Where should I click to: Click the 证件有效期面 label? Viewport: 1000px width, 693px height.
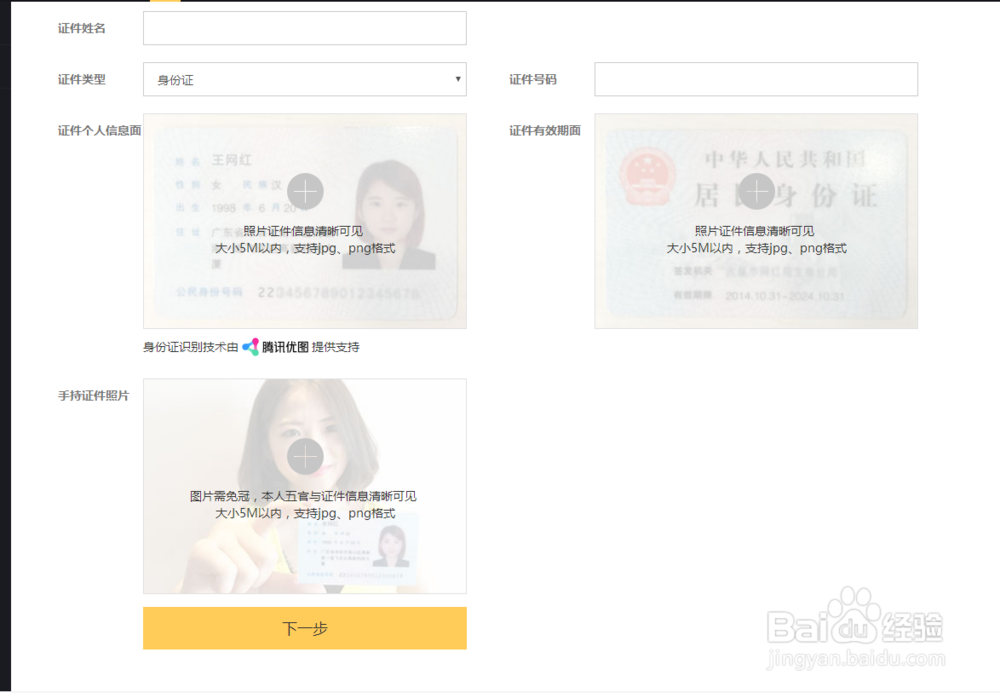(x=545, y=131)
